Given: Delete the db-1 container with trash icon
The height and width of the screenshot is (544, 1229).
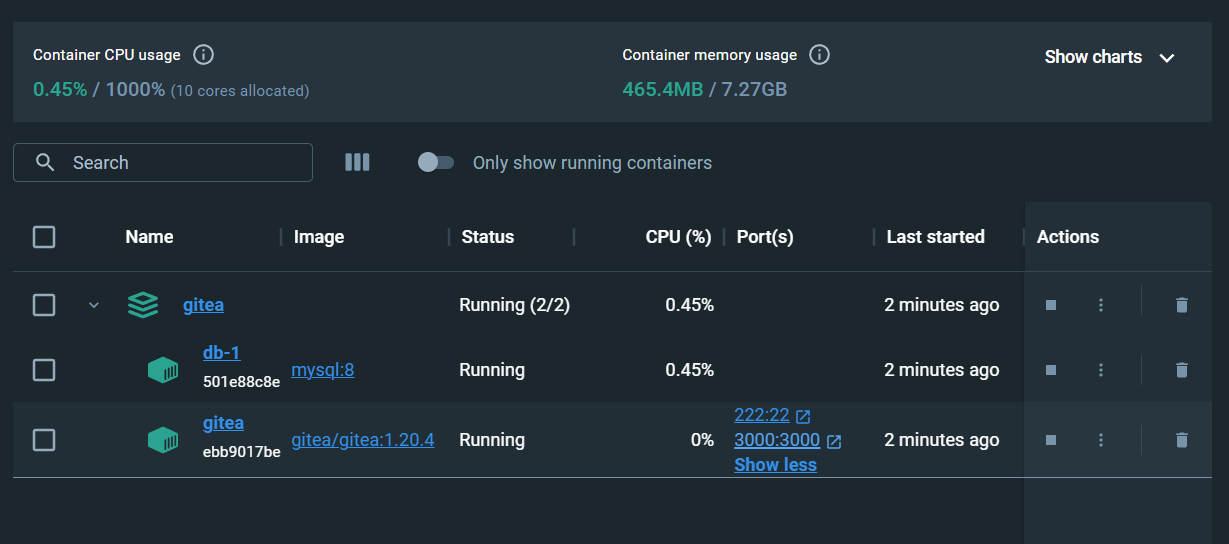Looking at the screenshot, I should [x=1181, y=370].
